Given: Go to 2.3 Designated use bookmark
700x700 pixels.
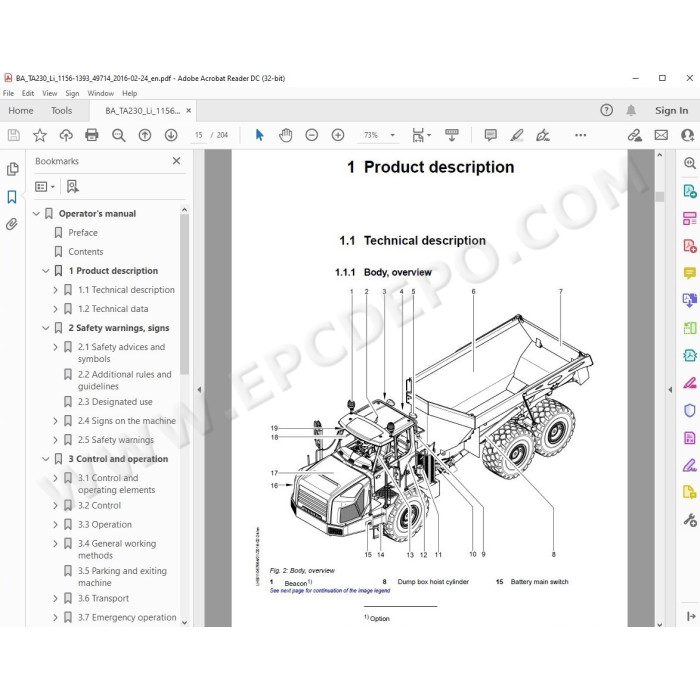Looking at the screenshot, I should pos(115,402).
